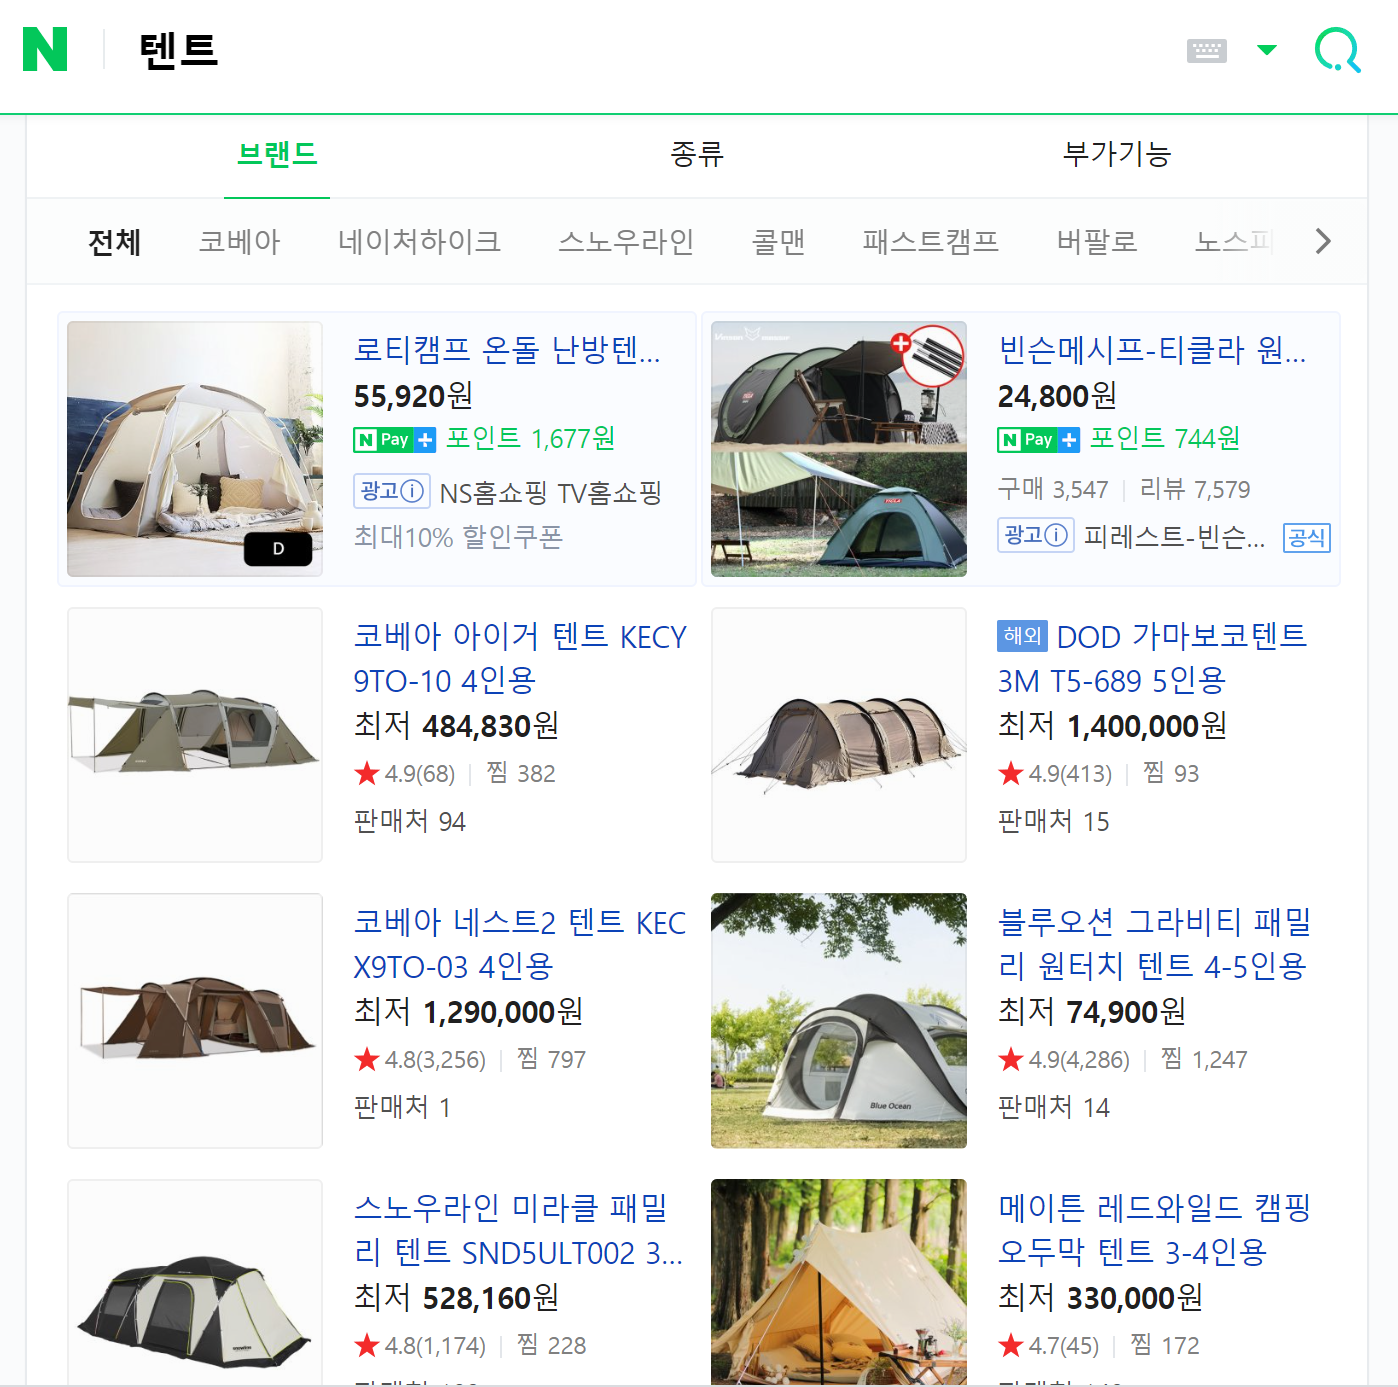Screen dimensions: 1398x1387
Task: Open the 빈슨메시프 tent thumbnail
Action: click(839, 449)
